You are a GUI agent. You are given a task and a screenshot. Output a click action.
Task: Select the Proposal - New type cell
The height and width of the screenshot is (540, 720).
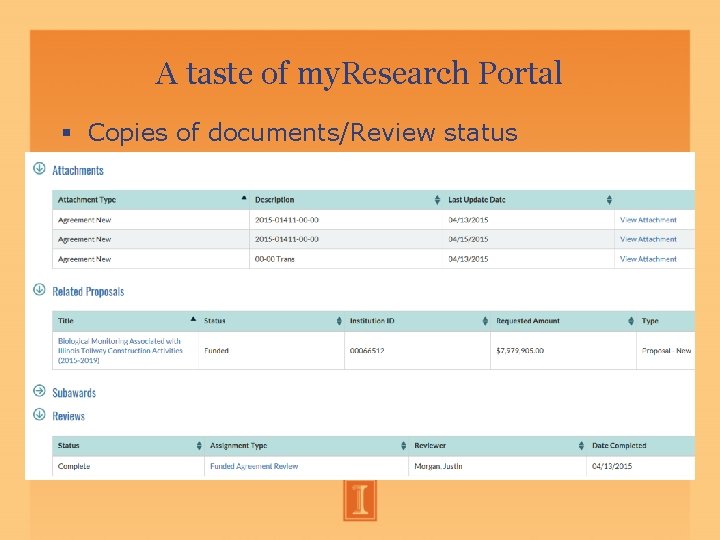point(666,351)
